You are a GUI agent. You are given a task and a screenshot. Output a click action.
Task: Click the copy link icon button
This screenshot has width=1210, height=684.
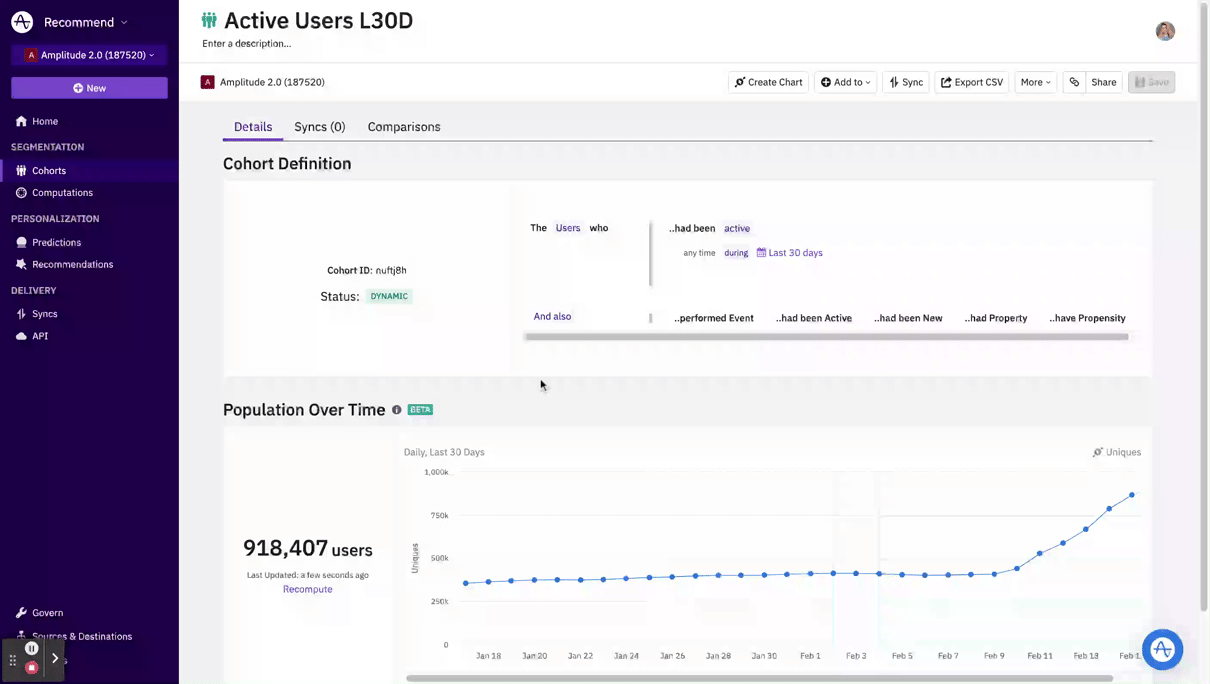point(1074,82)
